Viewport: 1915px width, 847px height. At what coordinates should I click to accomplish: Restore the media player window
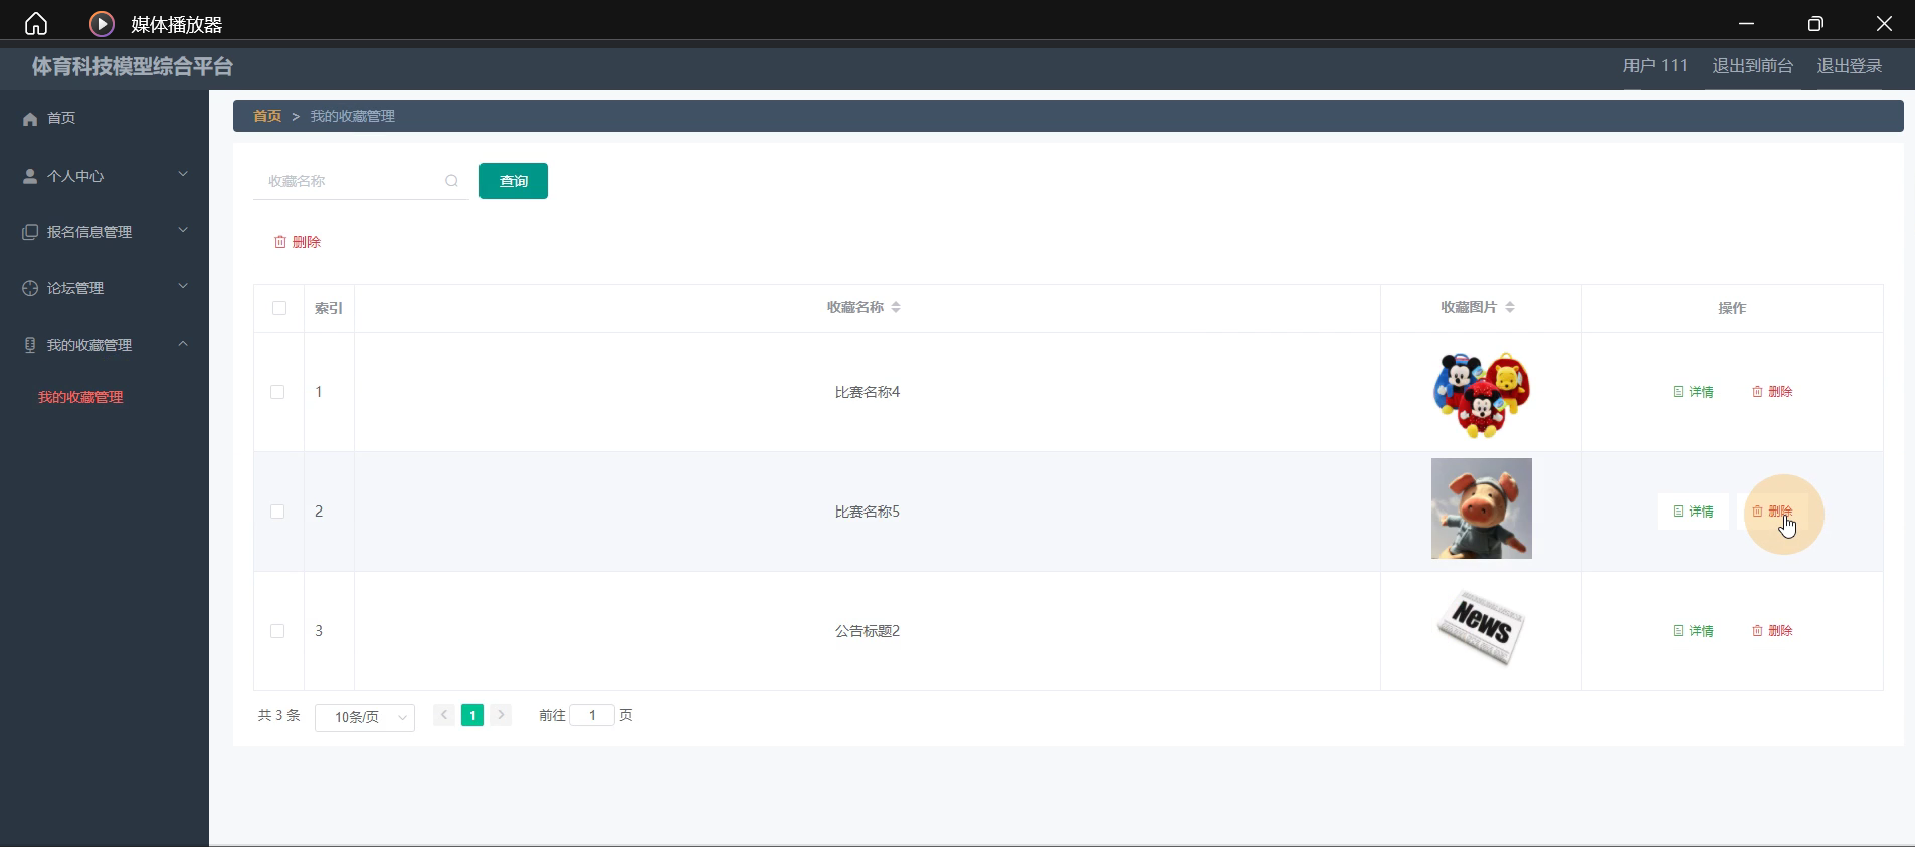(1815, 23)
